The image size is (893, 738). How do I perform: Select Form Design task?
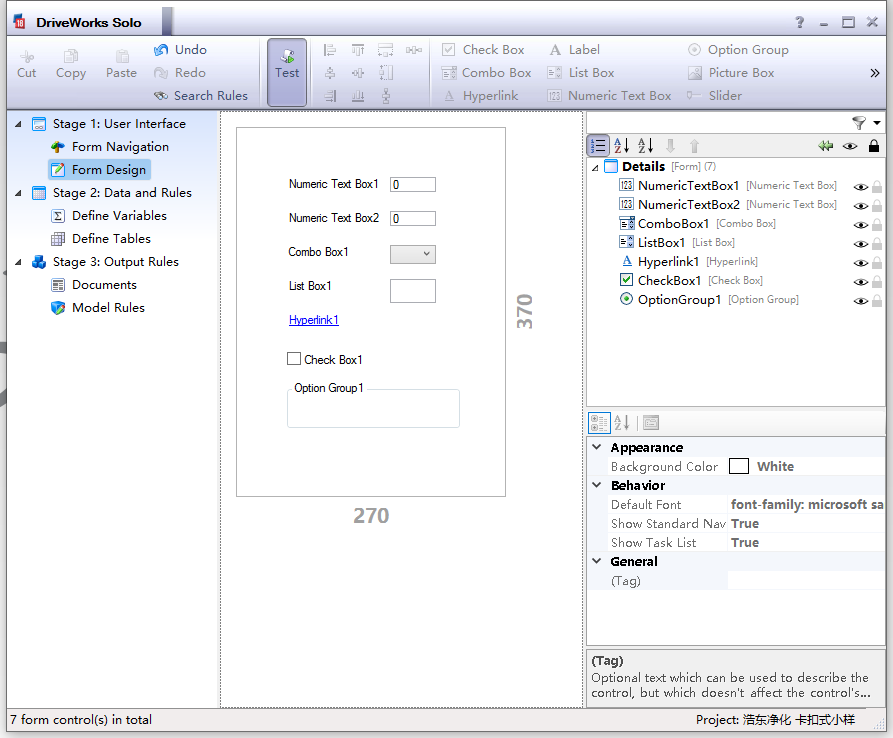[100, 170]
